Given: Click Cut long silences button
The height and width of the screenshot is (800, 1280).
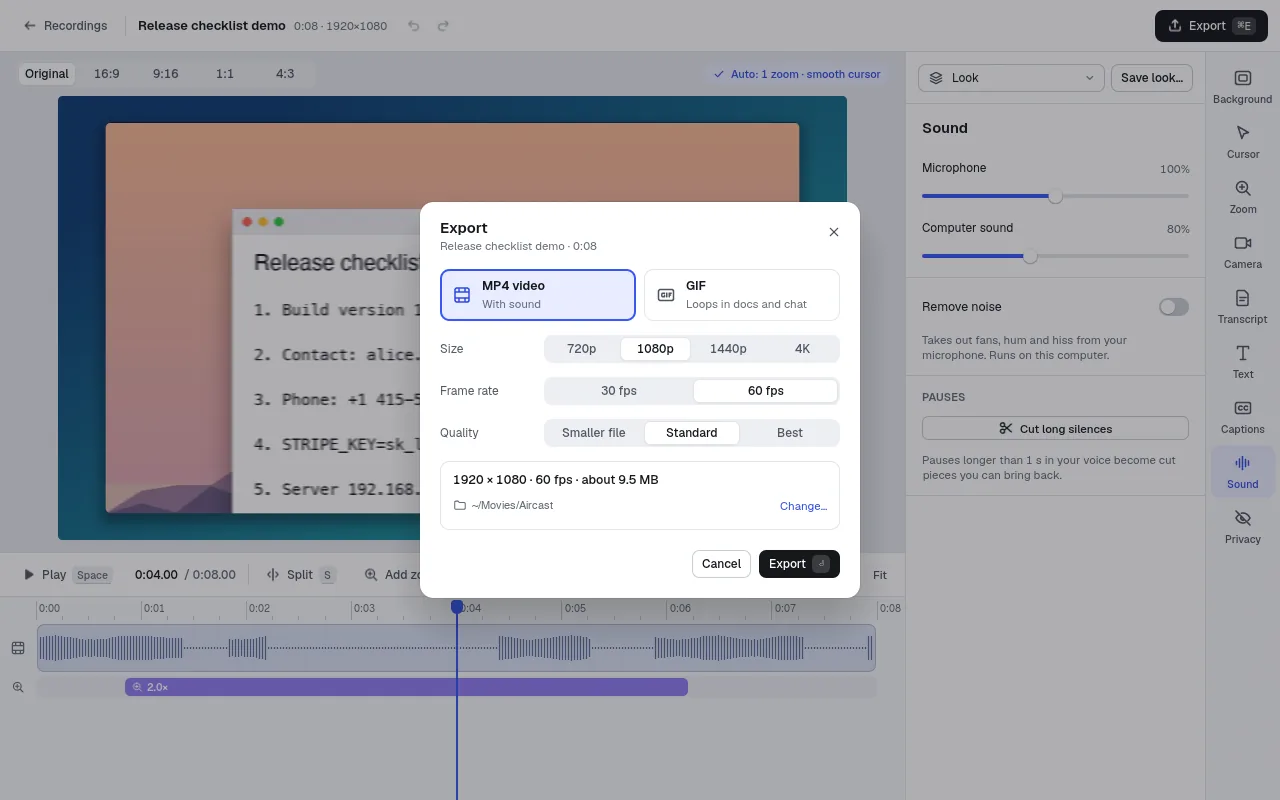Looking at the screenshot, I should tap(1055, 428).
